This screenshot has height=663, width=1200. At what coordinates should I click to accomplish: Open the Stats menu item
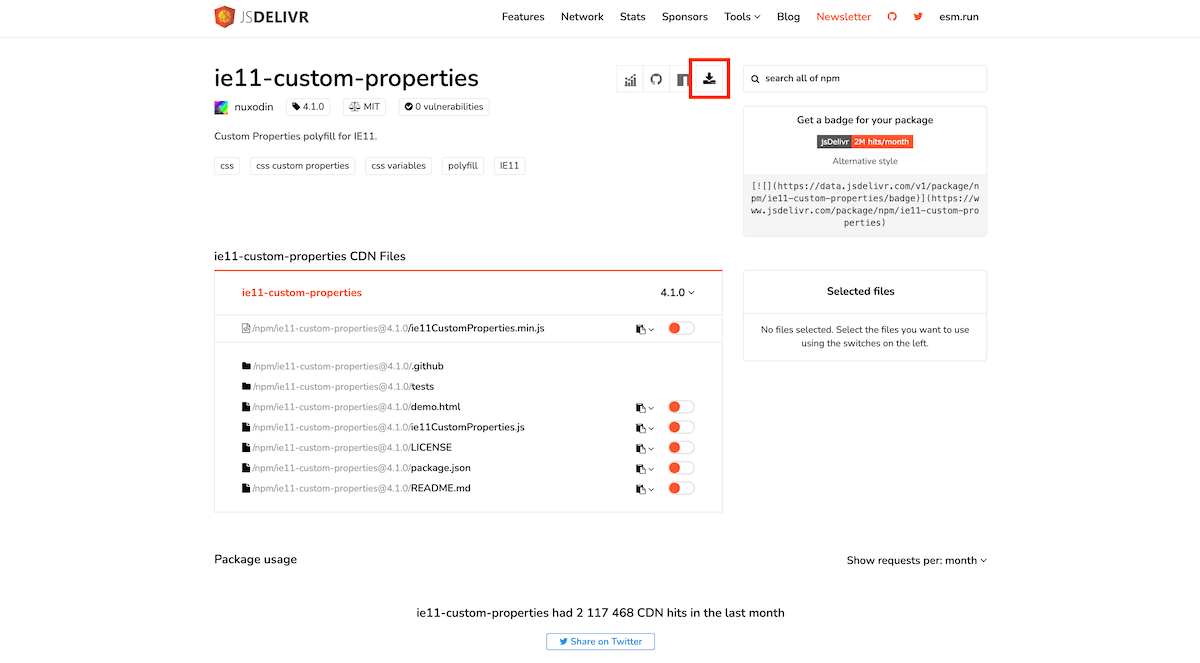pyautogui.click(x=633, y=17)
